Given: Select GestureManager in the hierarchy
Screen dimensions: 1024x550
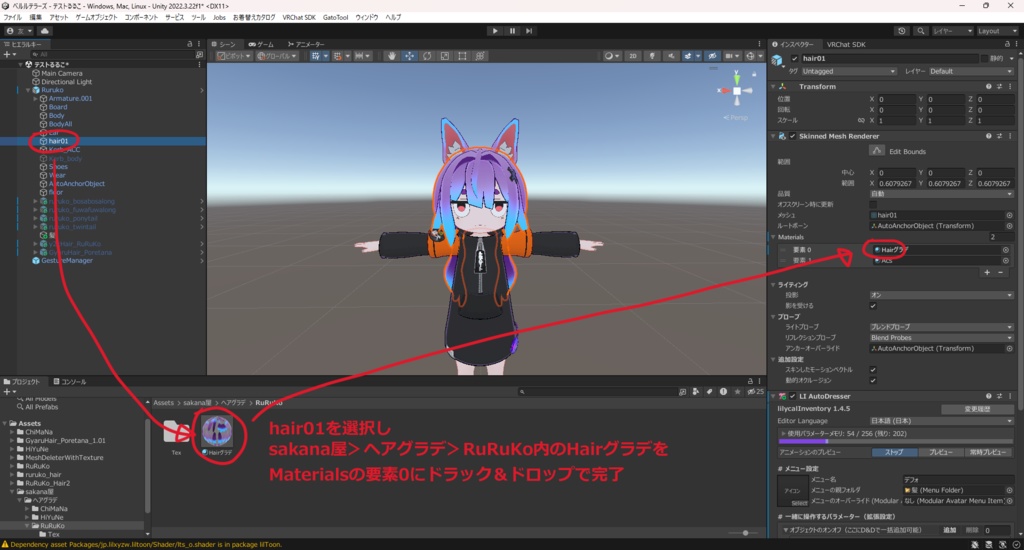Looking at the screenshot, I should point(67,261).
